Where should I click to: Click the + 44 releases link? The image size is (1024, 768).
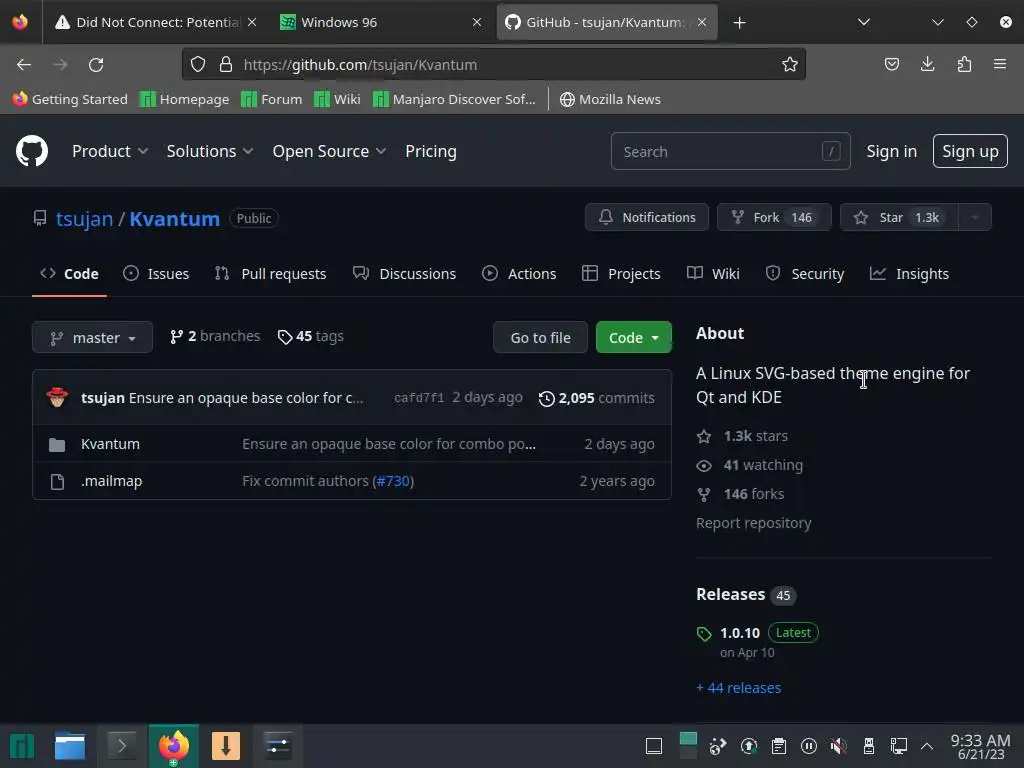(x=739, y=688)
